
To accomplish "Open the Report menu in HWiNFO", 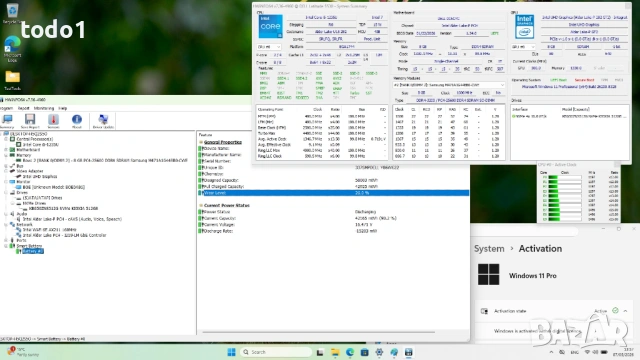I will pyautogui.click(x=24, y=108).
